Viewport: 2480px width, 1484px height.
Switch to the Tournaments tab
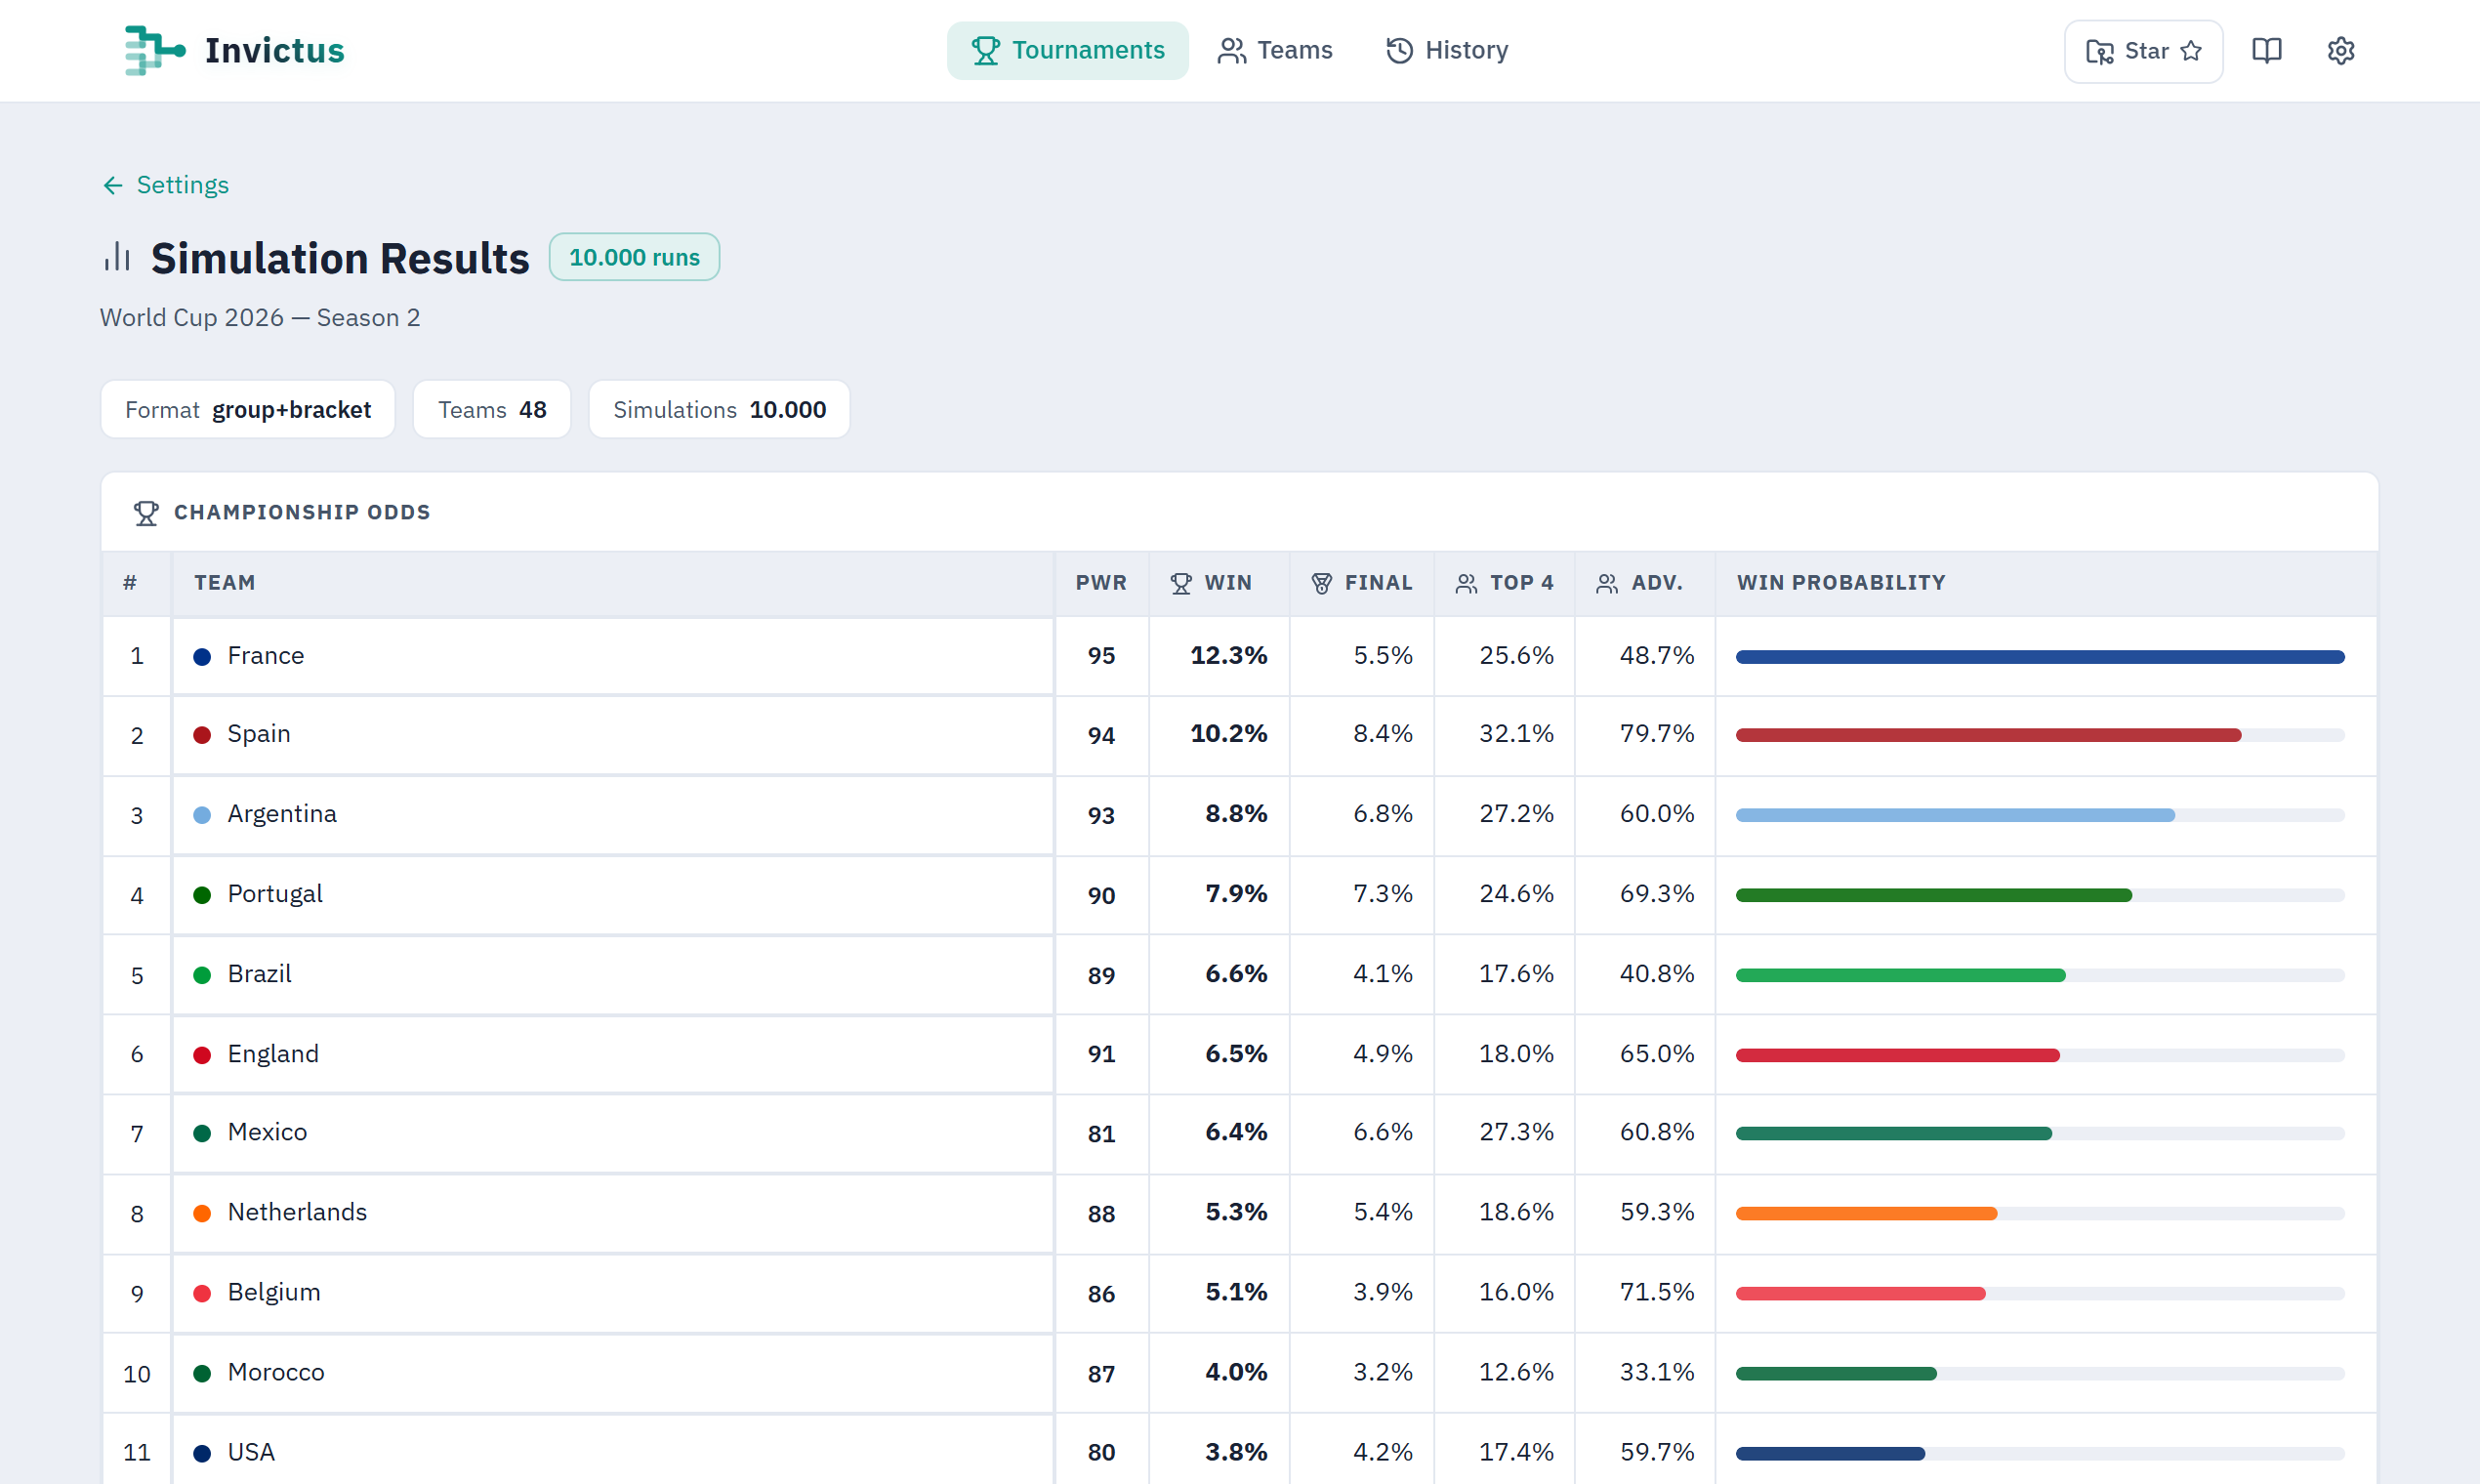pyautogui.click(x=1067, y=50)
